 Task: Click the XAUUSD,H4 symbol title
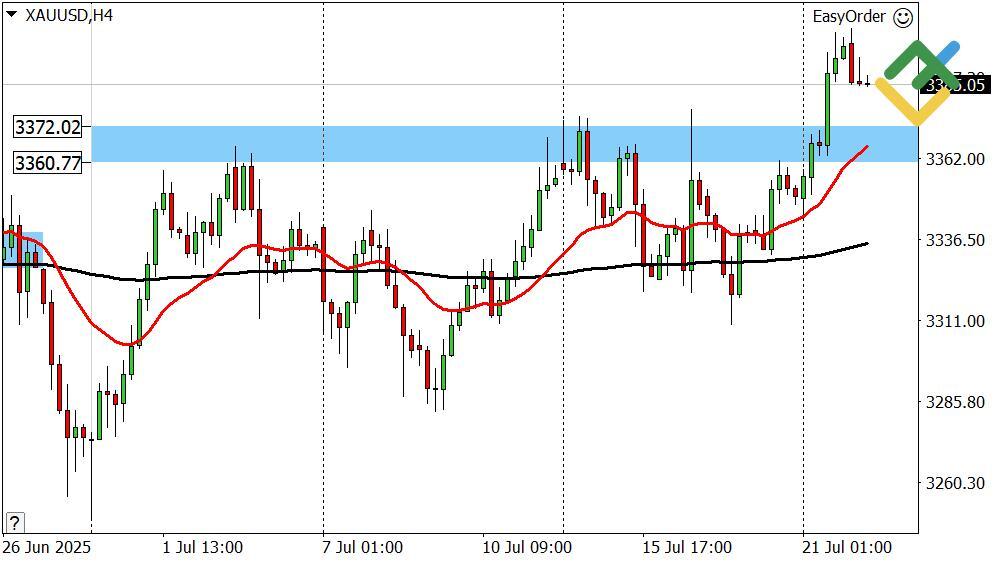point(70,15)
